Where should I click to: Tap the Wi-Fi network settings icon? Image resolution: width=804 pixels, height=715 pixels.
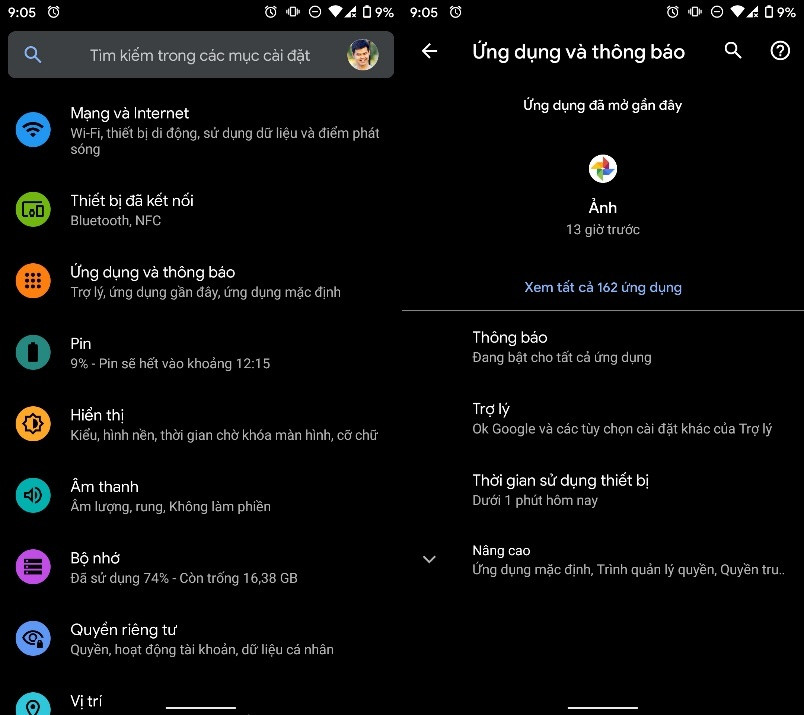(x=33, y=129)
